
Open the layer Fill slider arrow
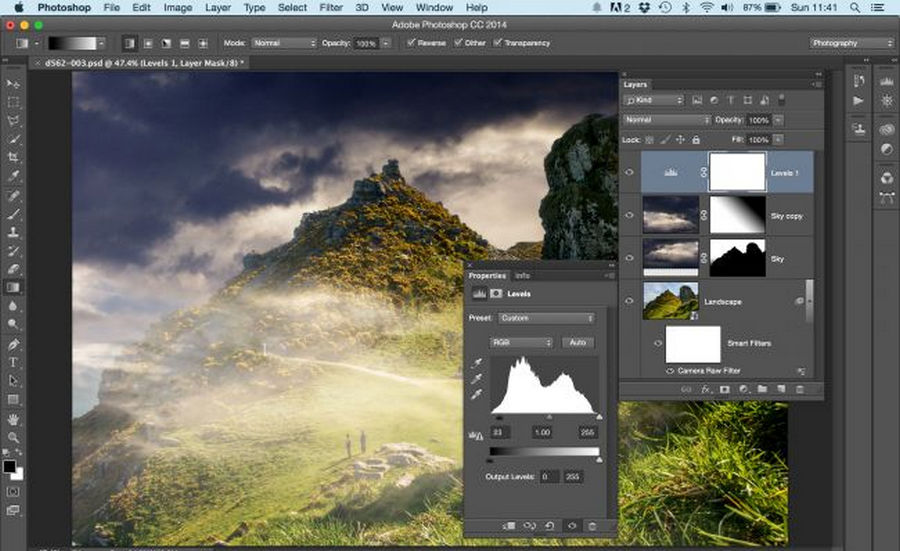pyautogui.click(x=778, y=139)
